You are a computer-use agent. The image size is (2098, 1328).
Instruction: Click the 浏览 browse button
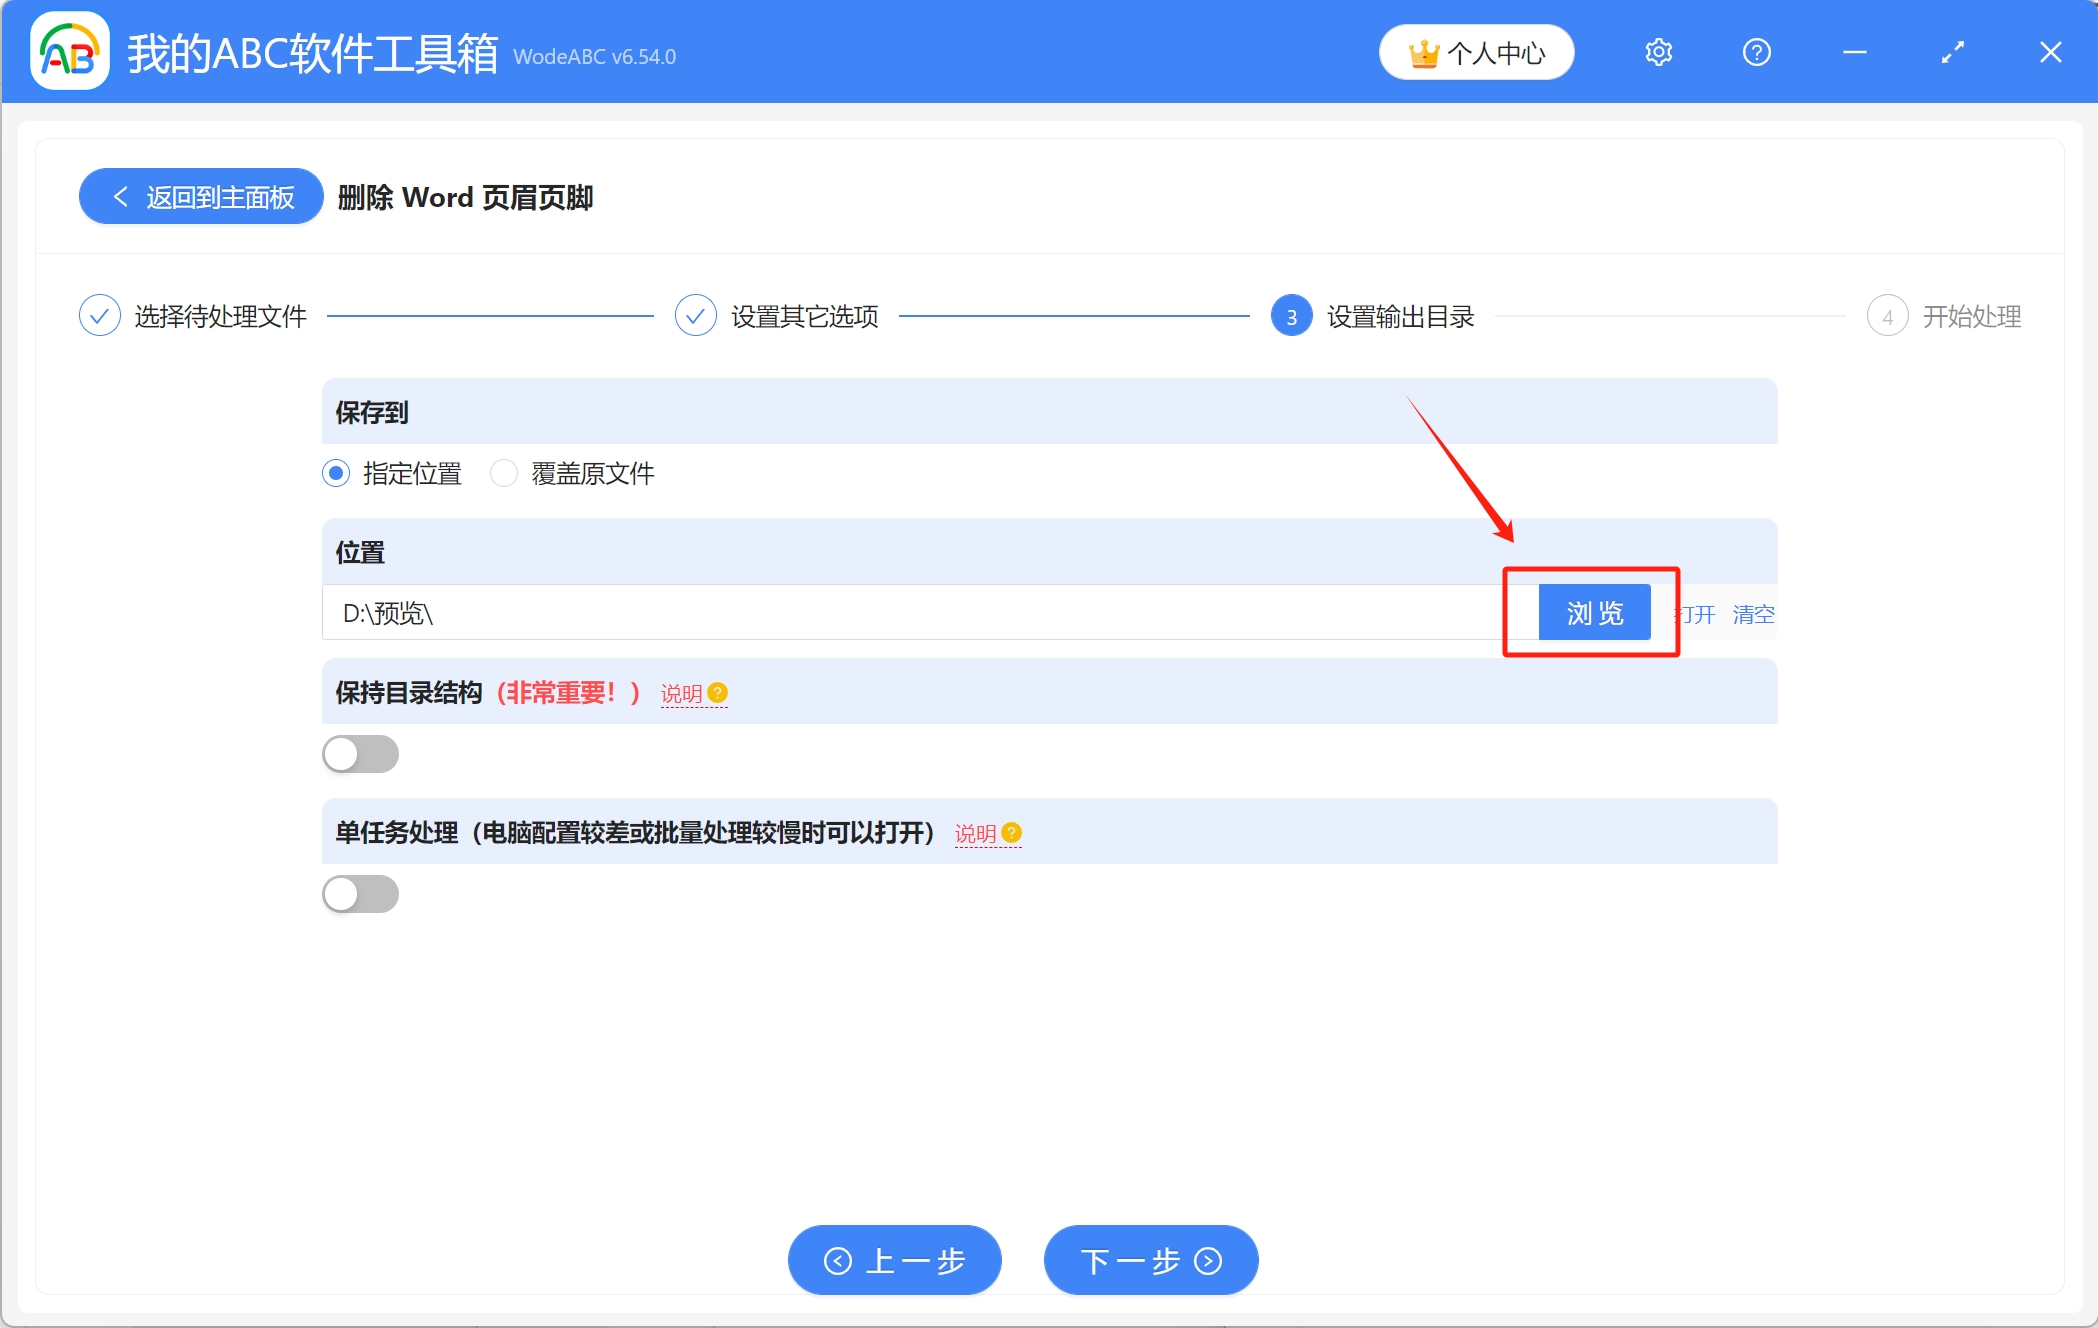coord(1593,612)
